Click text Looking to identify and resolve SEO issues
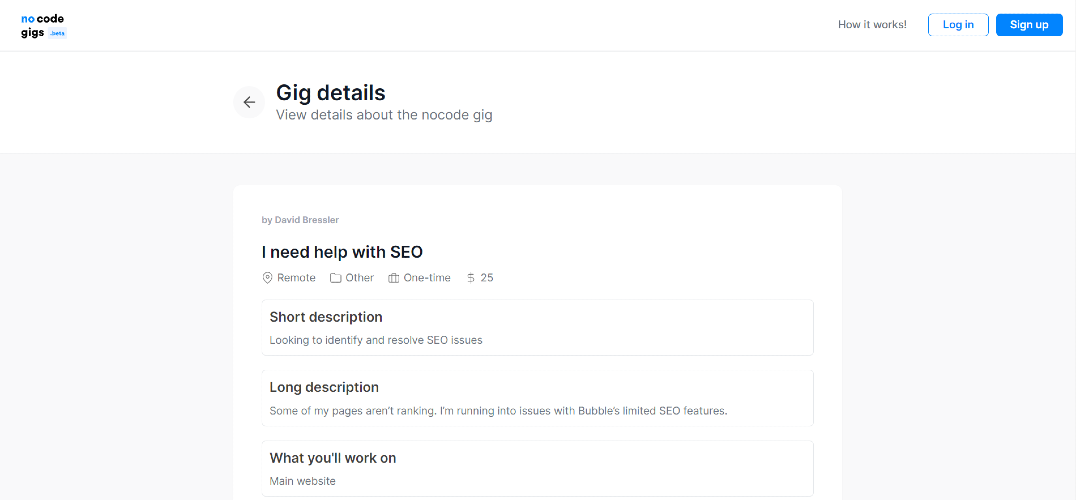Viewport: 1076px width, 500px height. tap(376, 340)
